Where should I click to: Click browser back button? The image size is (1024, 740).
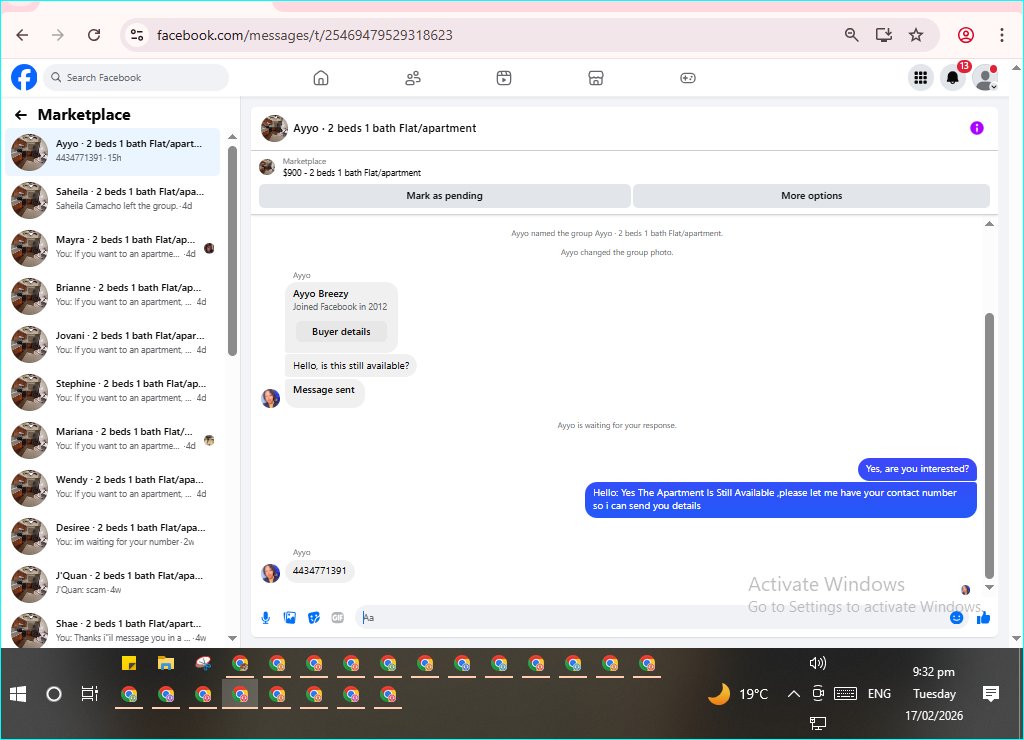[22, 35]
